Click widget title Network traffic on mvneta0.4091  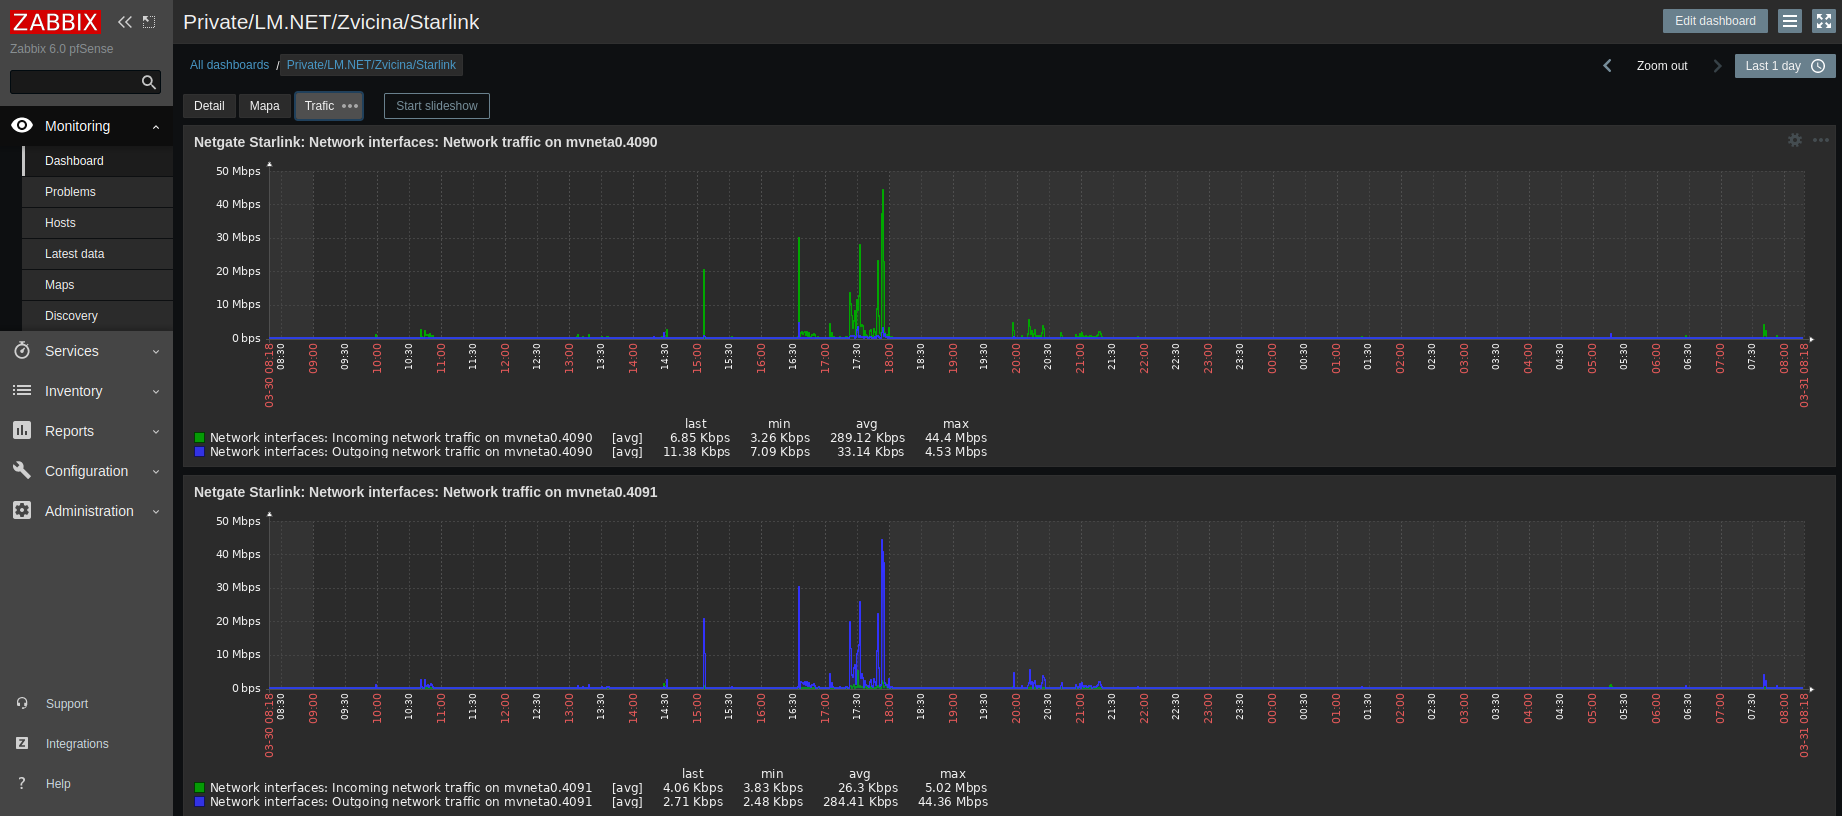click(425, 492)
